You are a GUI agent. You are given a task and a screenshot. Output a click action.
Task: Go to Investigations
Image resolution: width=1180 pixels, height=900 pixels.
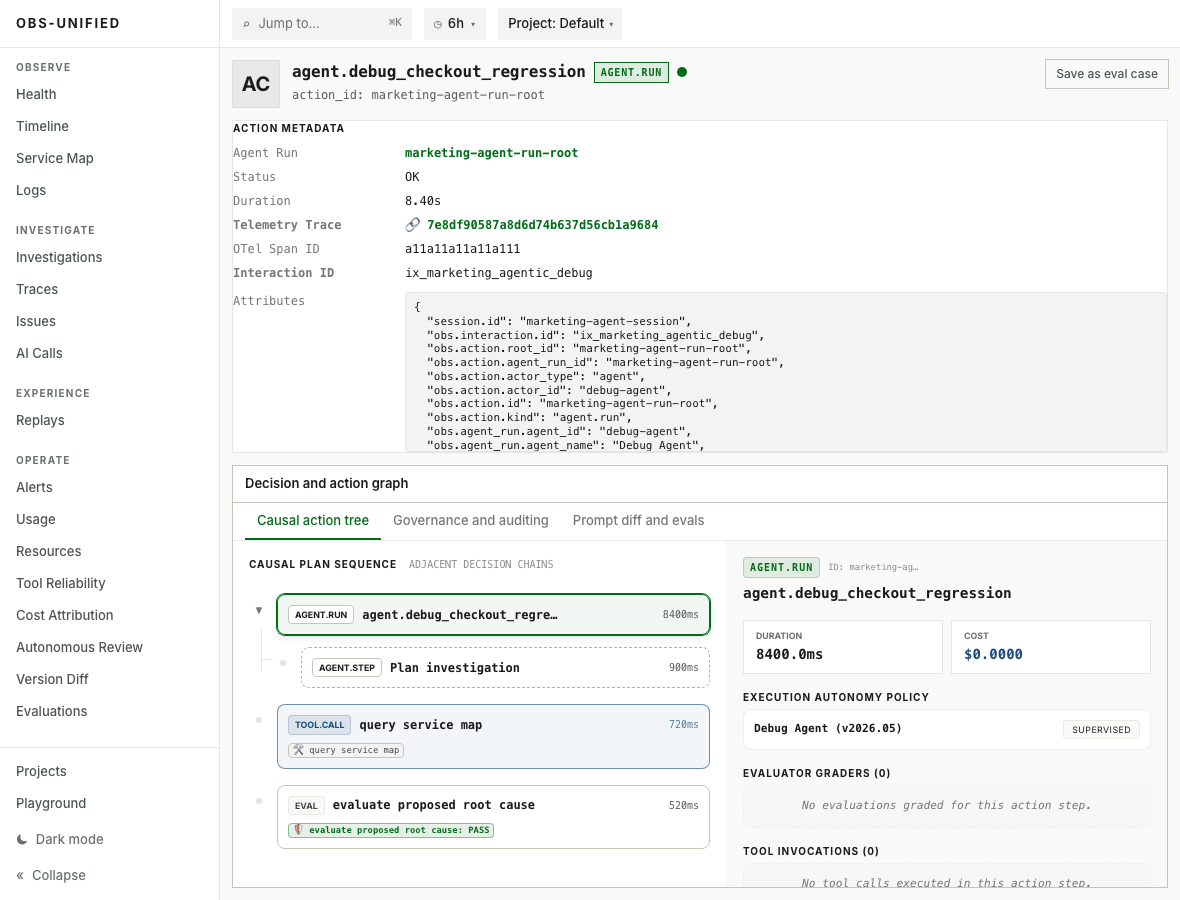[59, 257]
